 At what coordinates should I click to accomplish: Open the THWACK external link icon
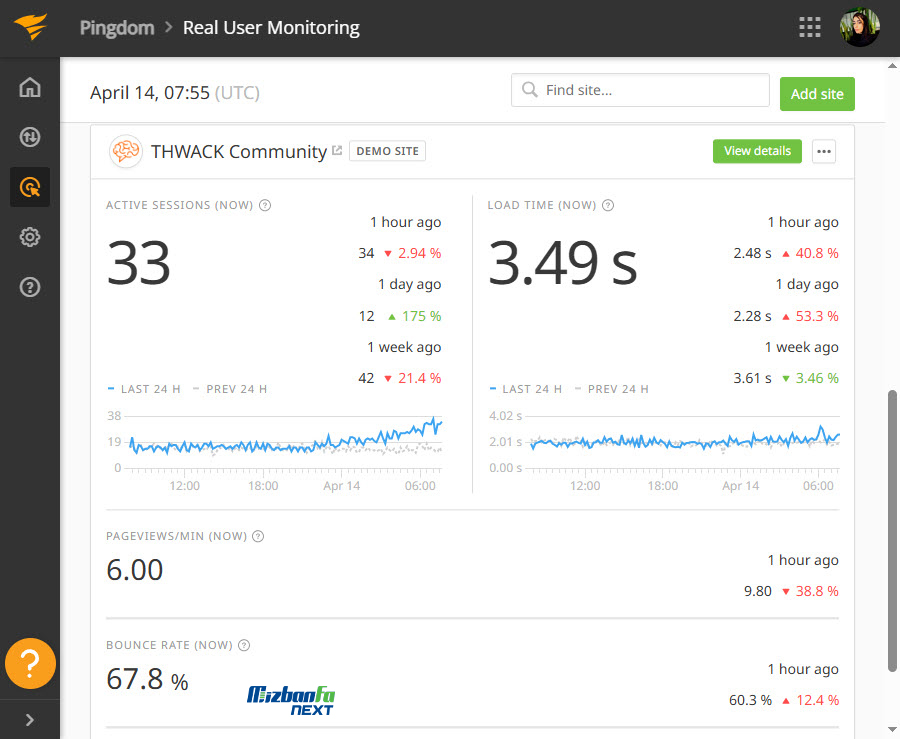tap(337, 150)
